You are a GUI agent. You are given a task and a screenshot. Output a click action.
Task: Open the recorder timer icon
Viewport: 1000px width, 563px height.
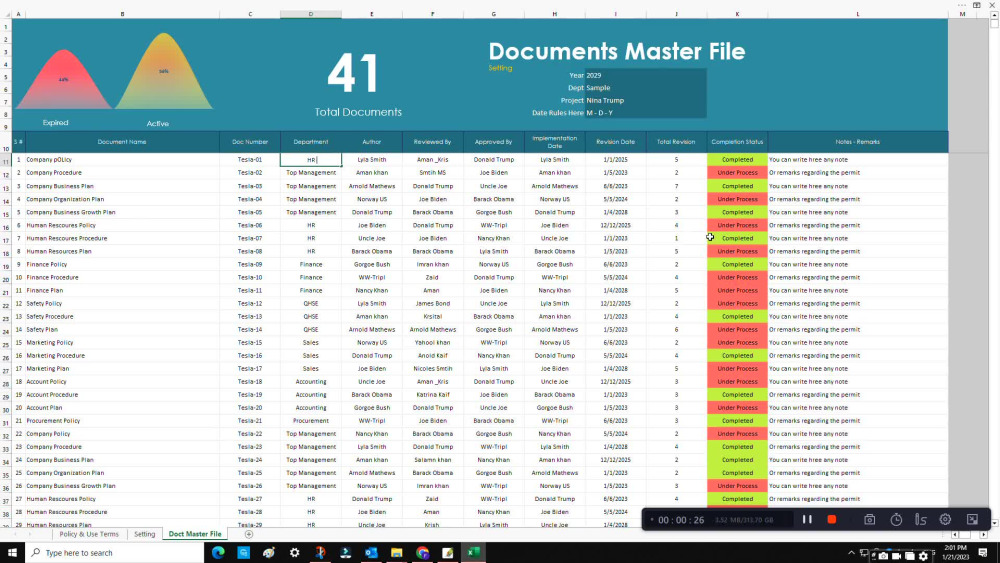click(x=896, y=520)
